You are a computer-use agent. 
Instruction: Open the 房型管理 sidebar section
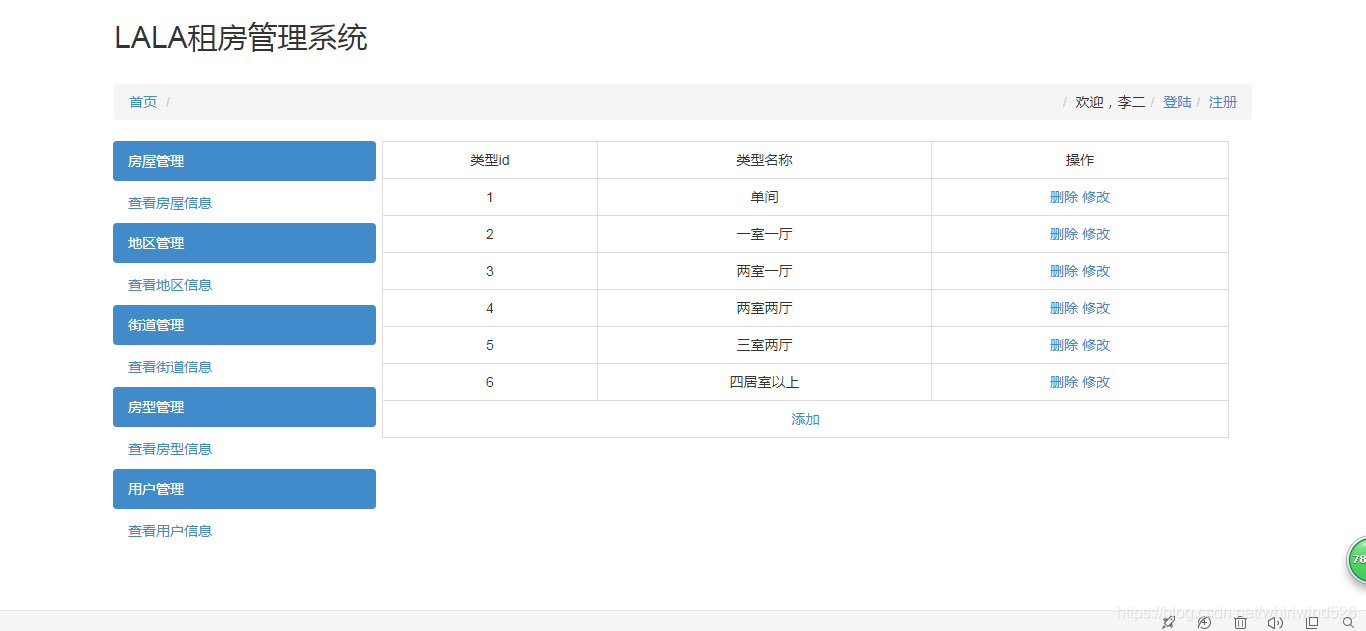pyautogui.click(x=244, y=407)
